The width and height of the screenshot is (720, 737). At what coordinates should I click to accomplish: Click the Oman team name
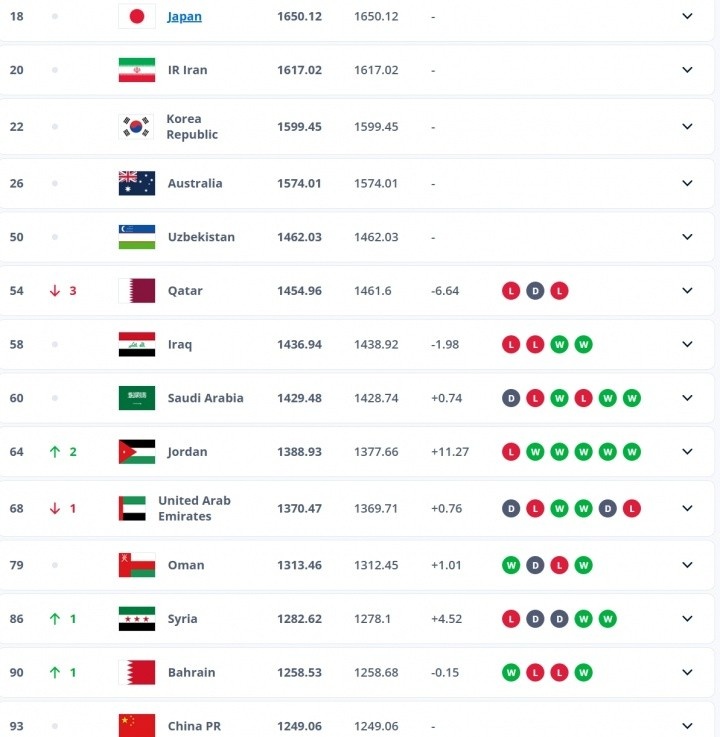[186, 565]
